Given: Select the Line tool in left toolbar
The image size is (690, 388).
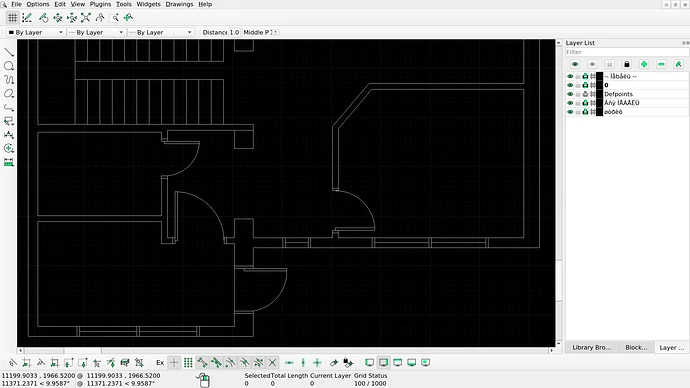Looking at the screenshot, I should pyautogui.click(x=9, y=52).
